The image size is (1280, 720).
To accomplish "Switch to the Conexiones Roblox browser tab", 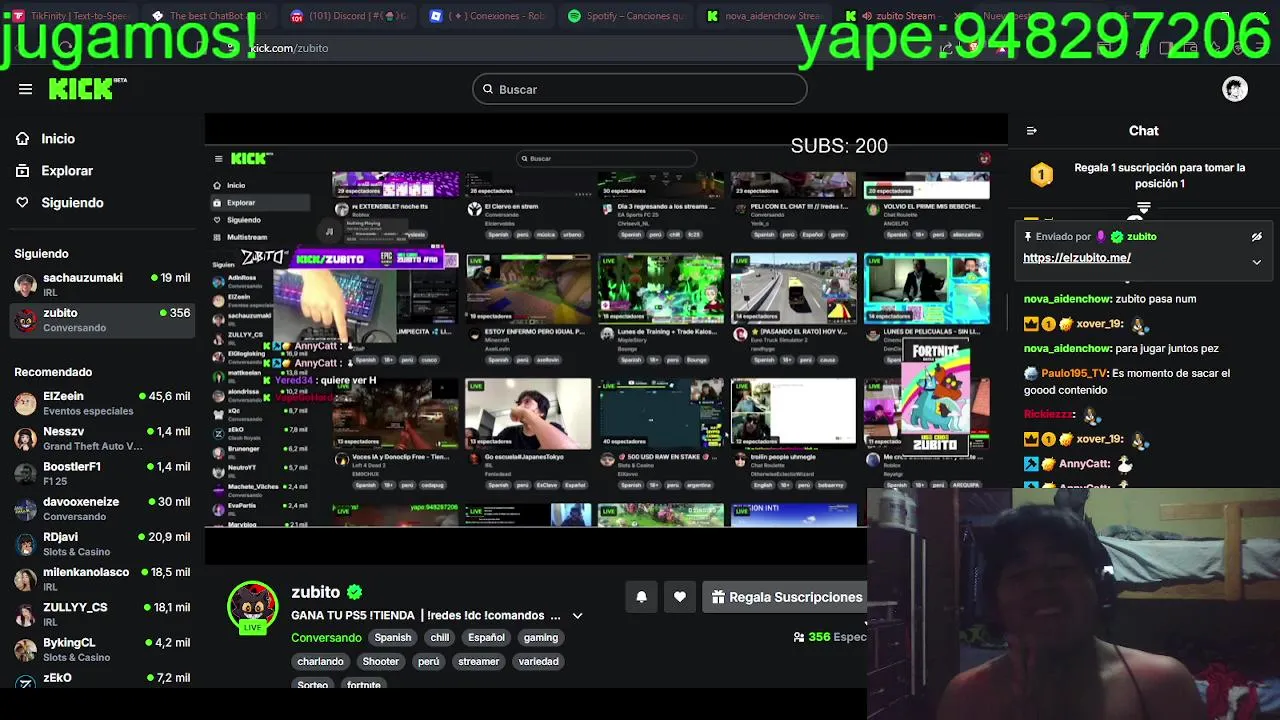I will 486,16.
